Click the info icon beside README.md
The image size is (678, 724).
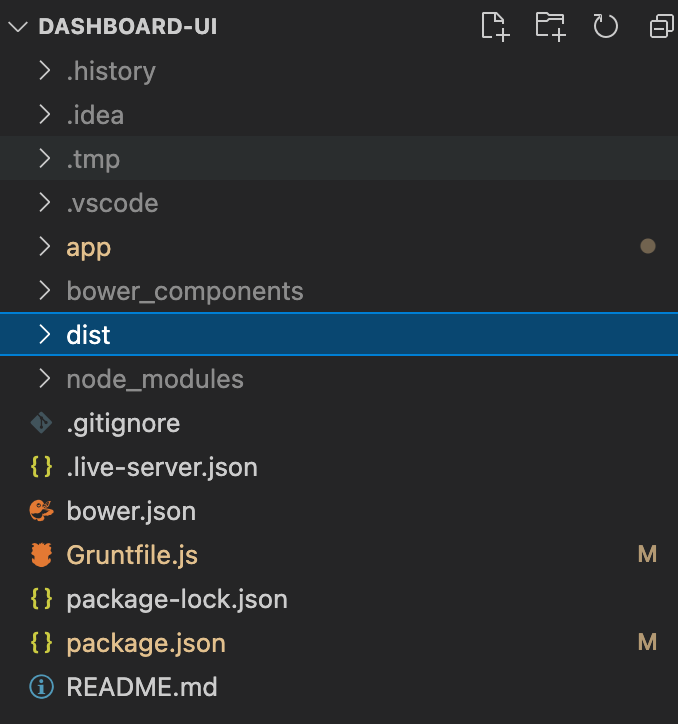click(41, 687)
